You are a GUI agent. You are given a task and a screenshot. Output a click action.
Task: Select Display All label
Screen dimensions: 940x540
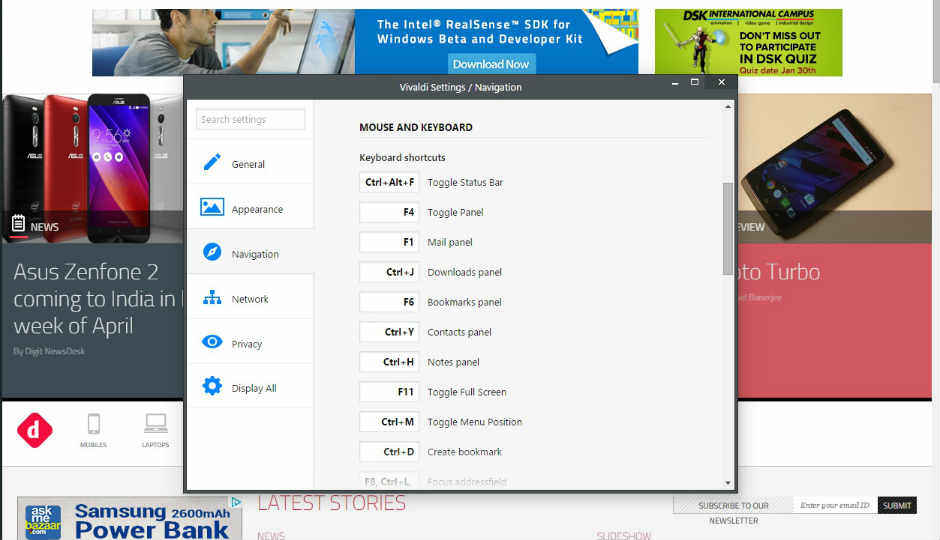254,388
